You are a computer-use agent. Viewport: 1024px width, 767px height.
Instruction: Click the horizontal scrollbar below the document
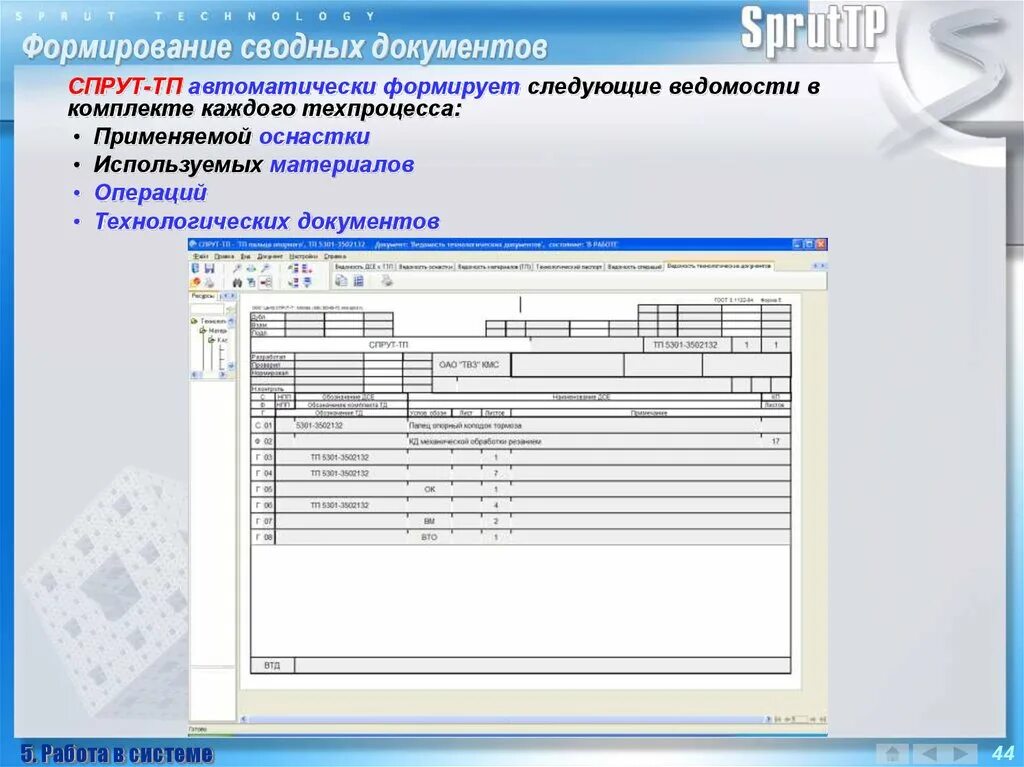point(506,719)
